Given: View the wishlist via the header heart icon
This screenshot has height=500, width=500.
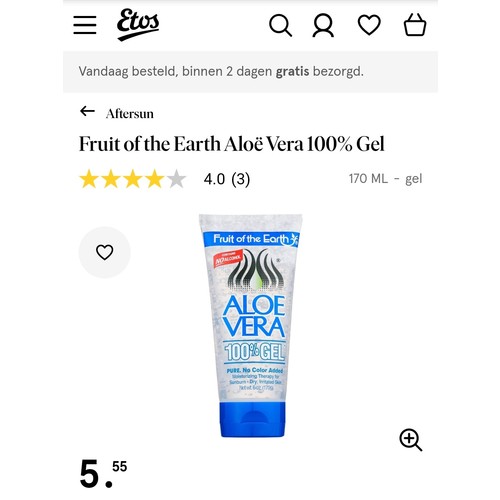Looking at the screenshot, I should 369,25.
